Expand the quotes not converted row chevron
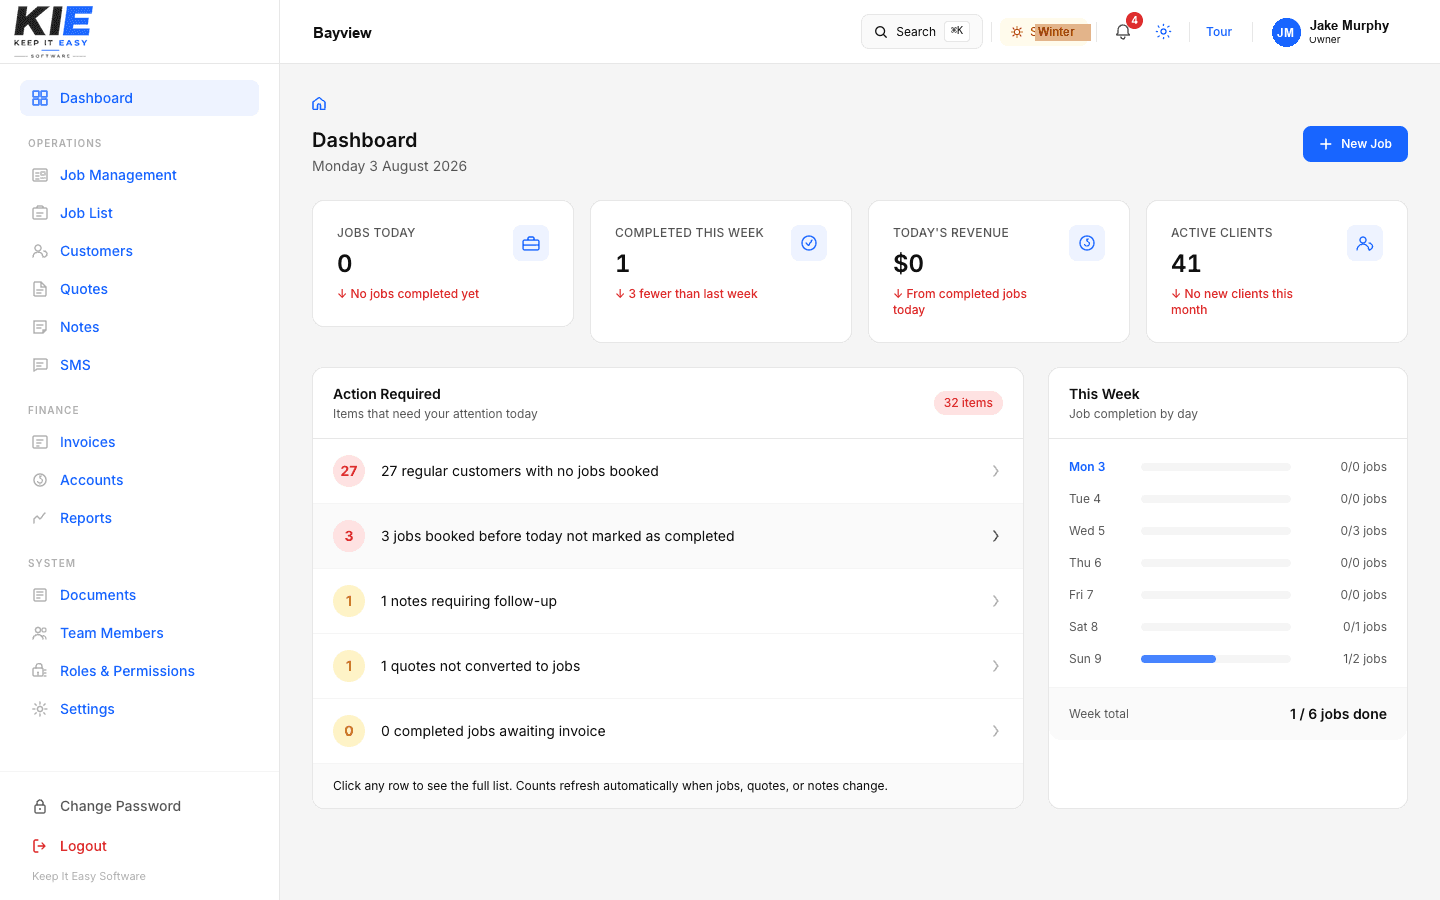The height and width of the screenshot is (900, 1440). point(995,666)
